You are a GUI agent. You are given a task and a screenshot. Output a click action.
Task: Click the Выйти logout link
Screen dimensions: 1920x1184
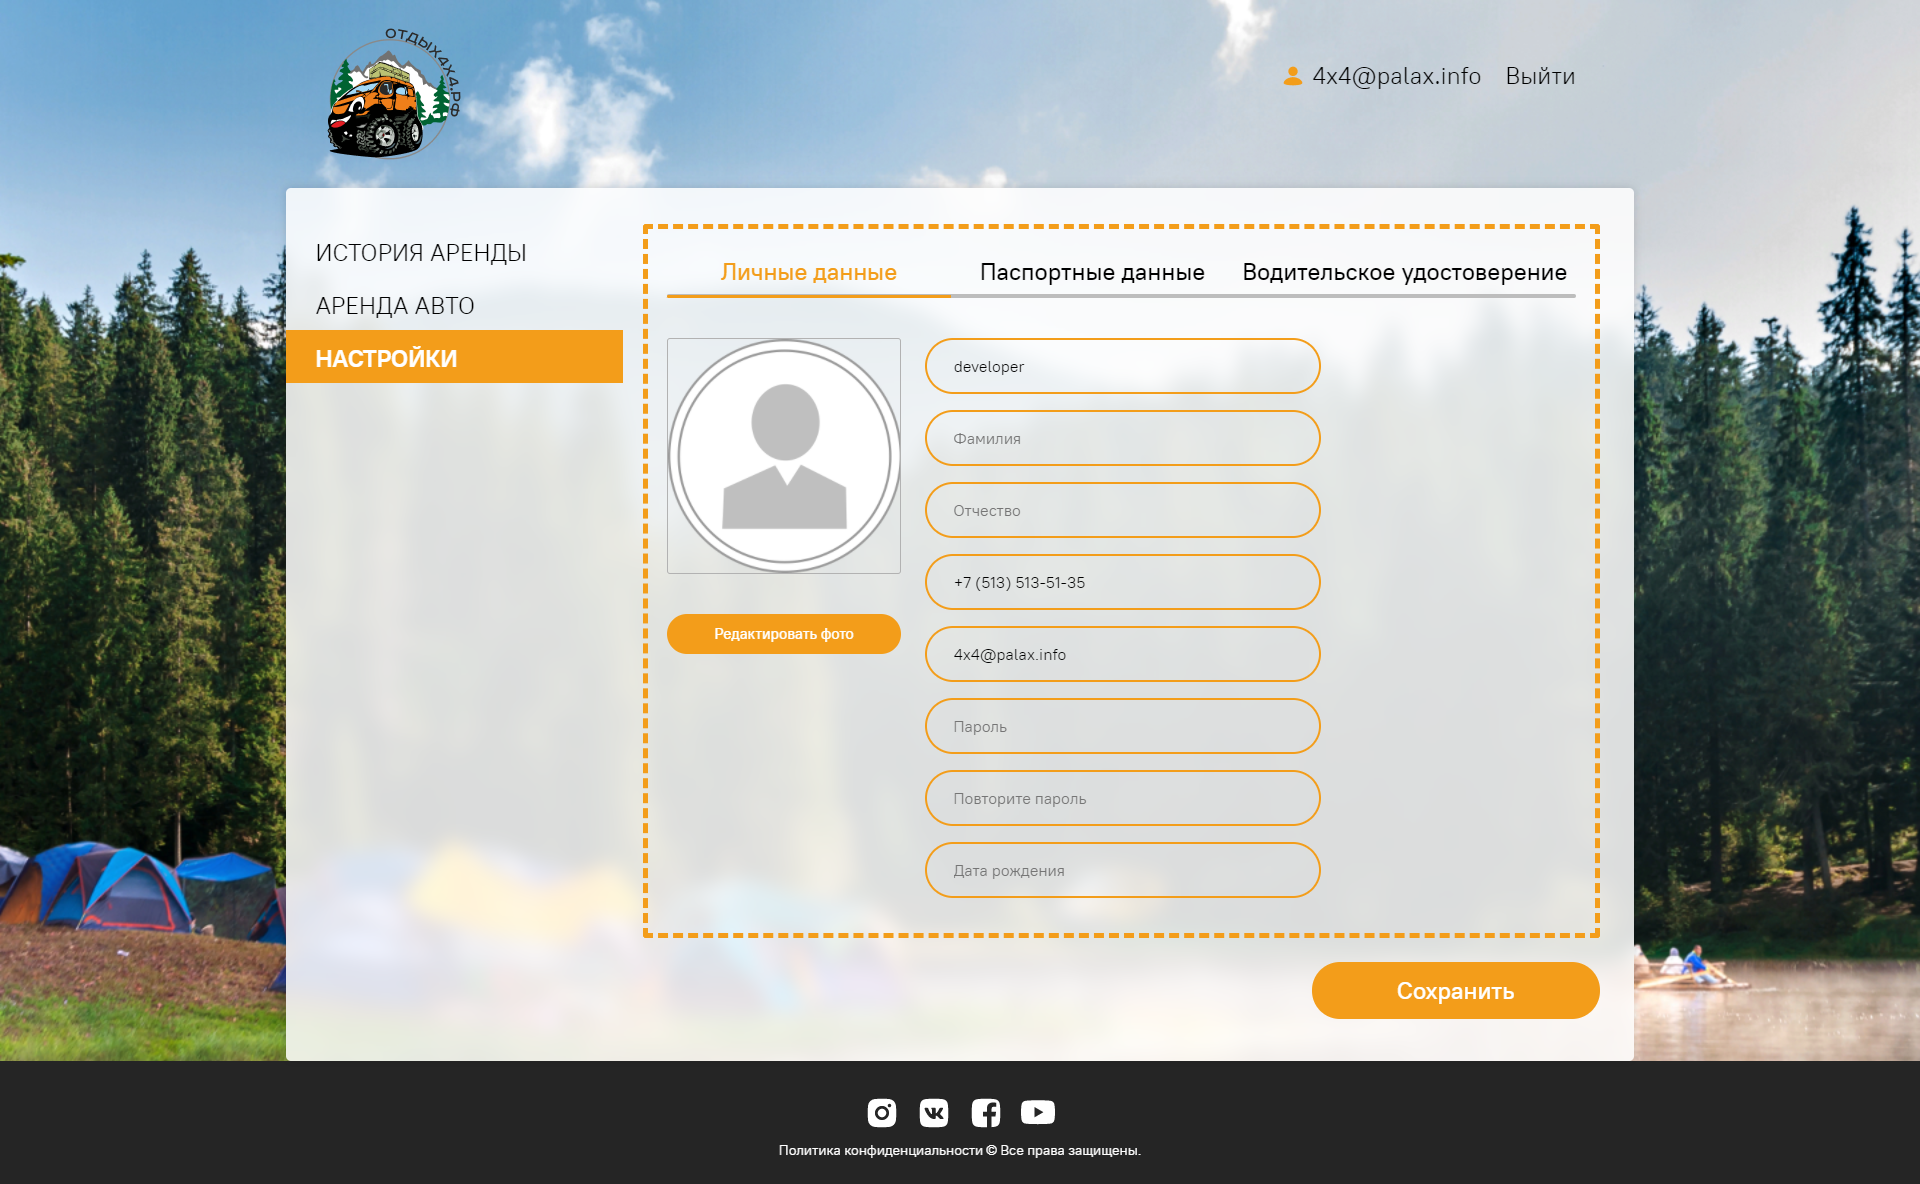point(1540,76)
